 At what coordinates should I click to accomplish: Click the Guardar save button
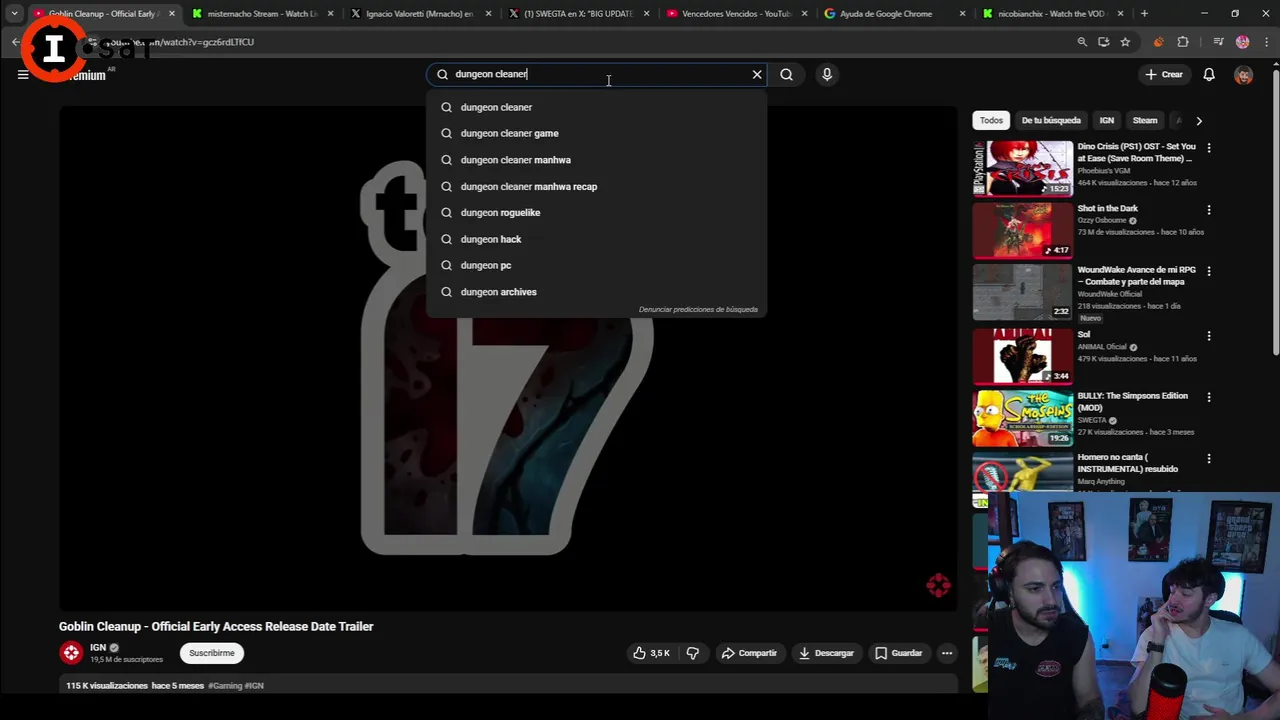click(x=898, y=653)
